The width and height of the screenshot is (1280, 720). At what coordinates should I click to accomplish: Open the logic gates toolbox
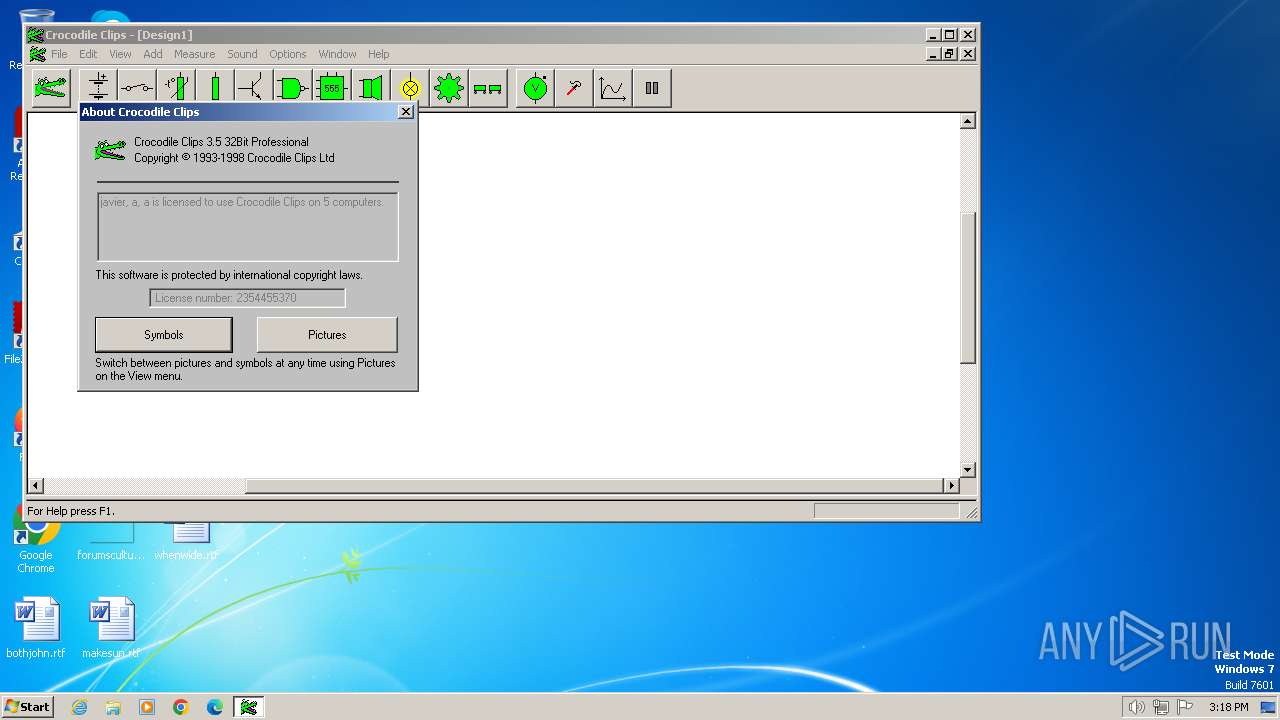pos(293,88)
